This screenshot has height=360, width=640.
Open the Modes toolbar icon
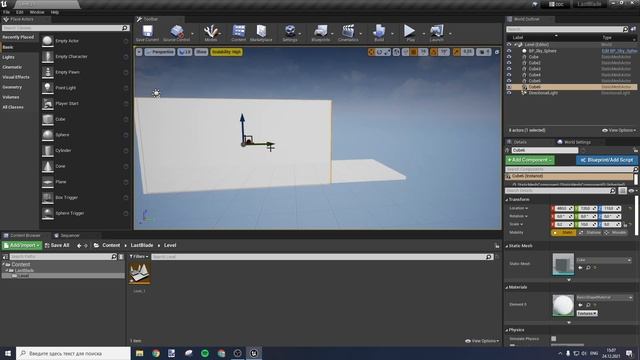coord(211,33)
